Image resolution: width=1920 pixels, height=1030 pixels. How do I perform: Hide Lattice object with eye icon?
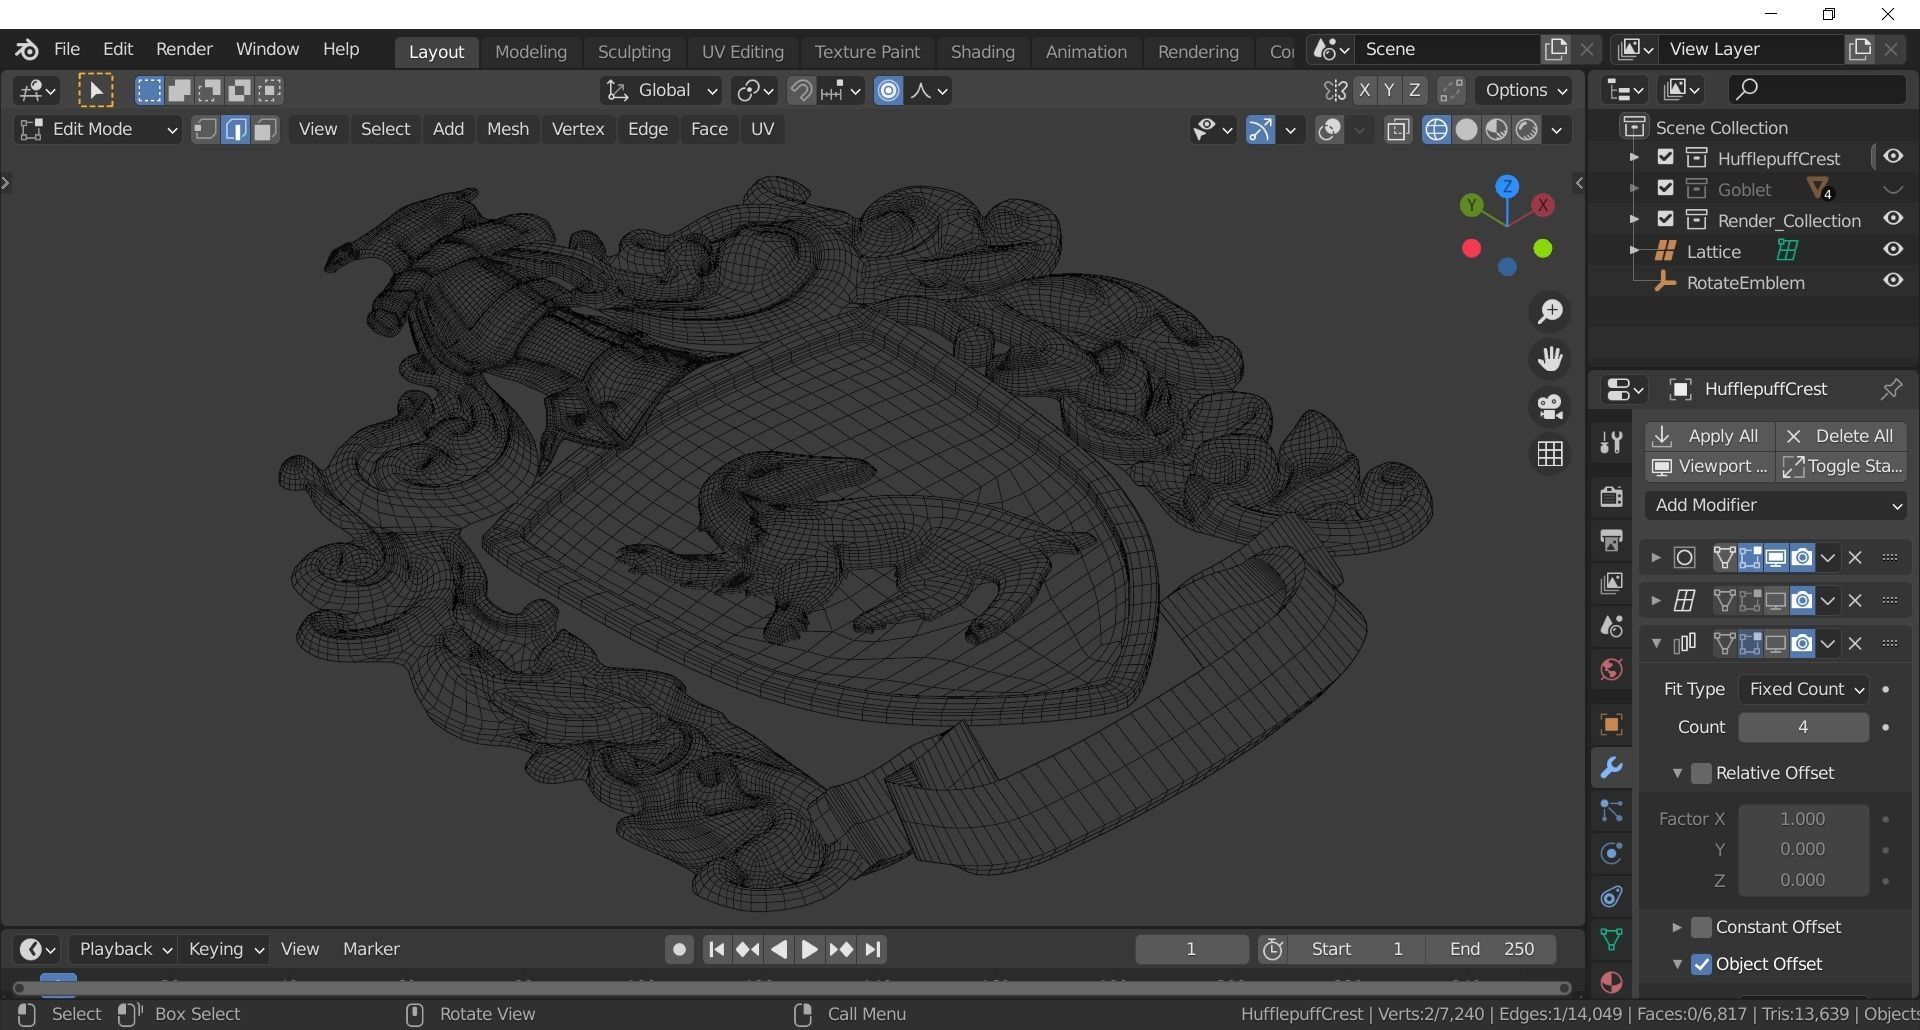pos(1893,250)
